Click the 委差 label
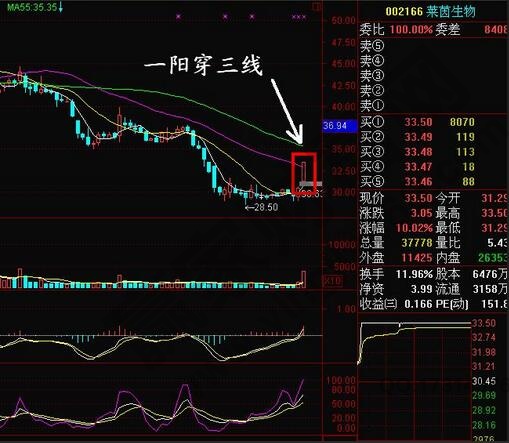The width and height of the screenshot is (509, 443). [448, 29]
